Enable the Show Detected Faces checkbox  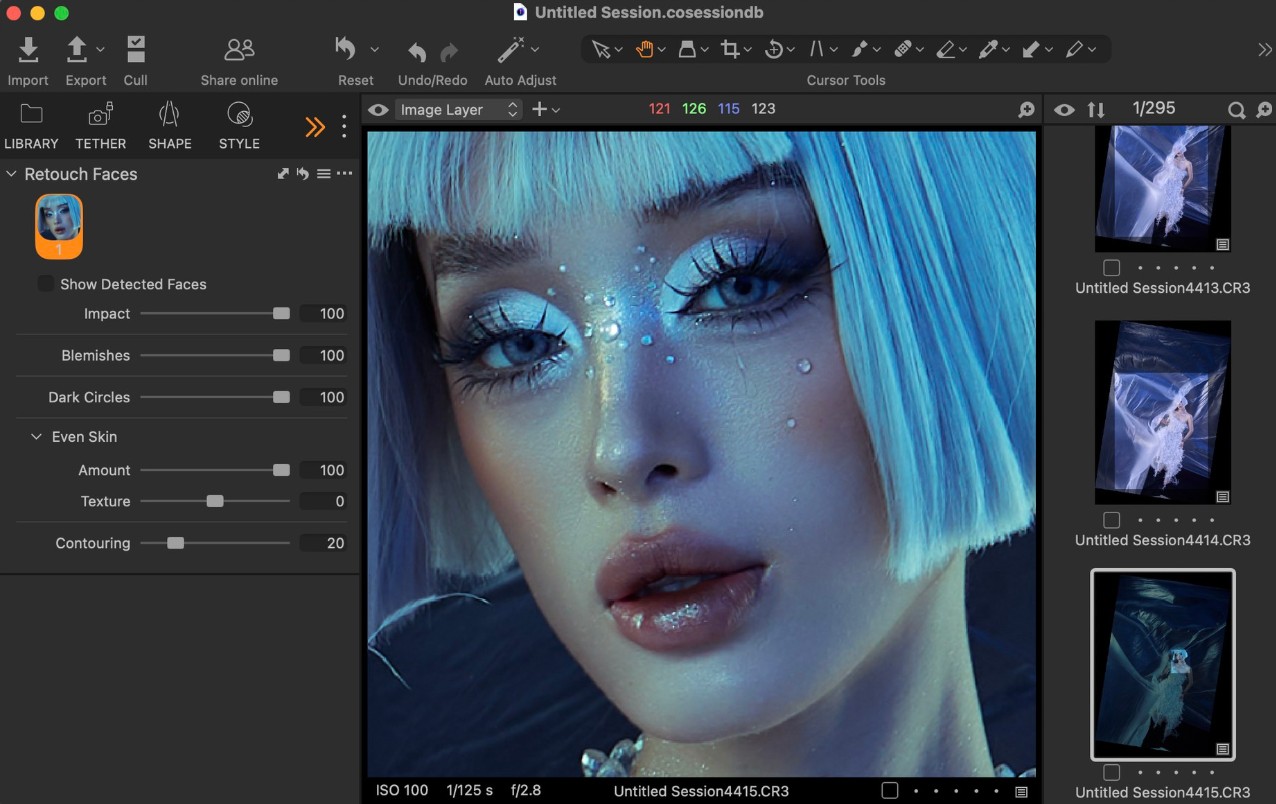click(x=46, y=284)
